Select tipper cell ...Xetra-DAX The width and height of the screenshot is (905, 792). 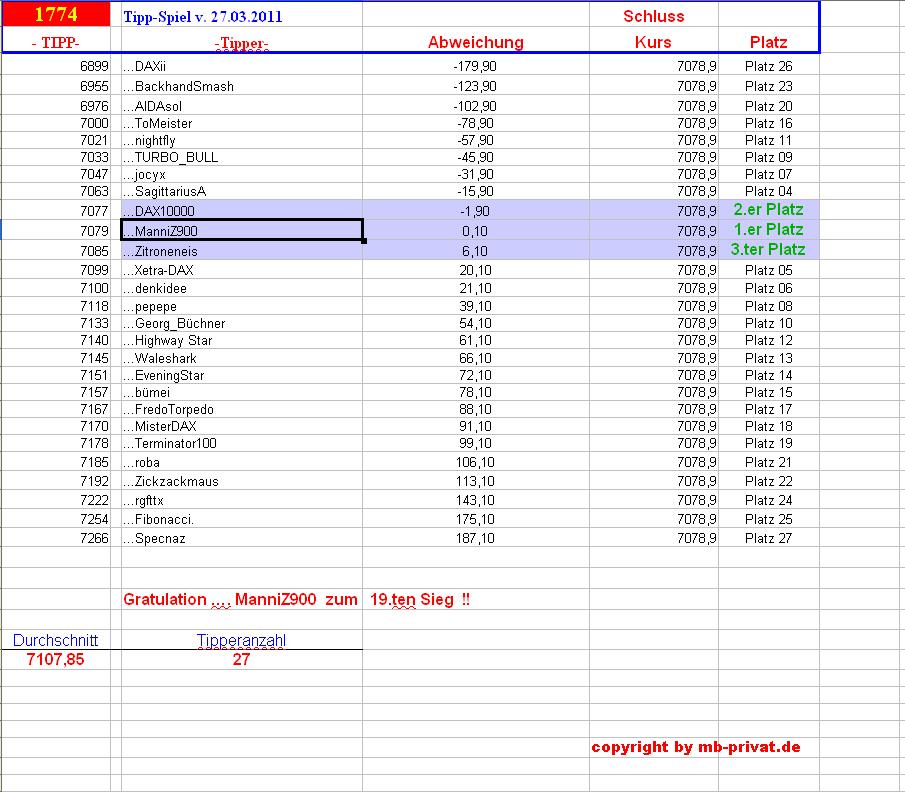point(242,270)
